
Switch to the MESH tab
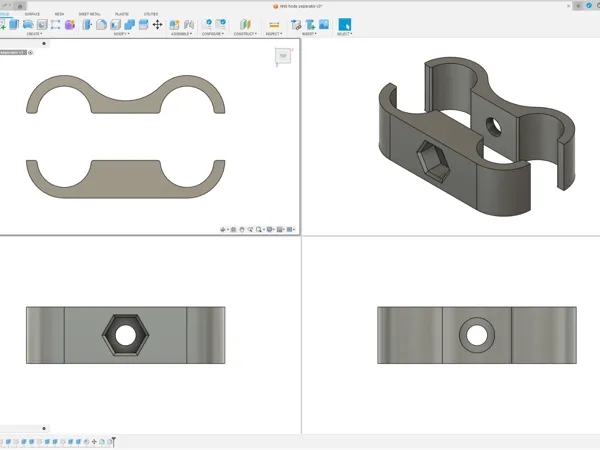pyautogui.click(x=59, y=14)
